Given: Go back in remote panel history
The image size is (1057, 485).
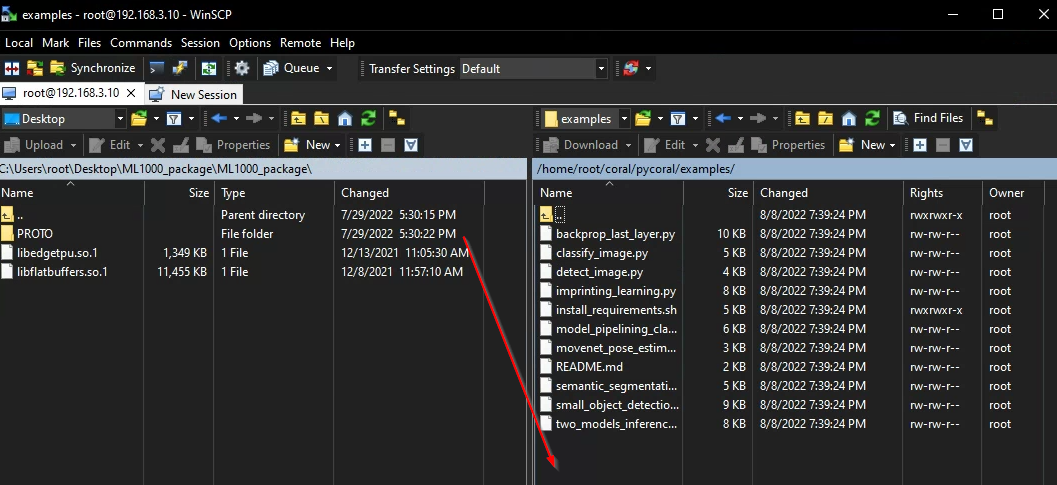Looking at the screenshot, I should click(723, 119).
